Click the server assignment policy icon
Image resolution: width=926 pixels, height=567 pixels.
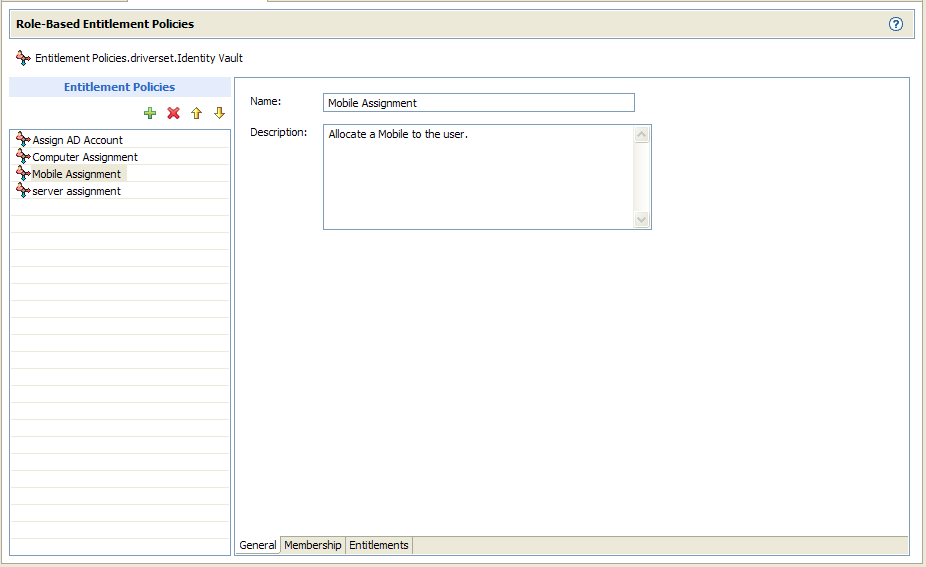point(23,191)
